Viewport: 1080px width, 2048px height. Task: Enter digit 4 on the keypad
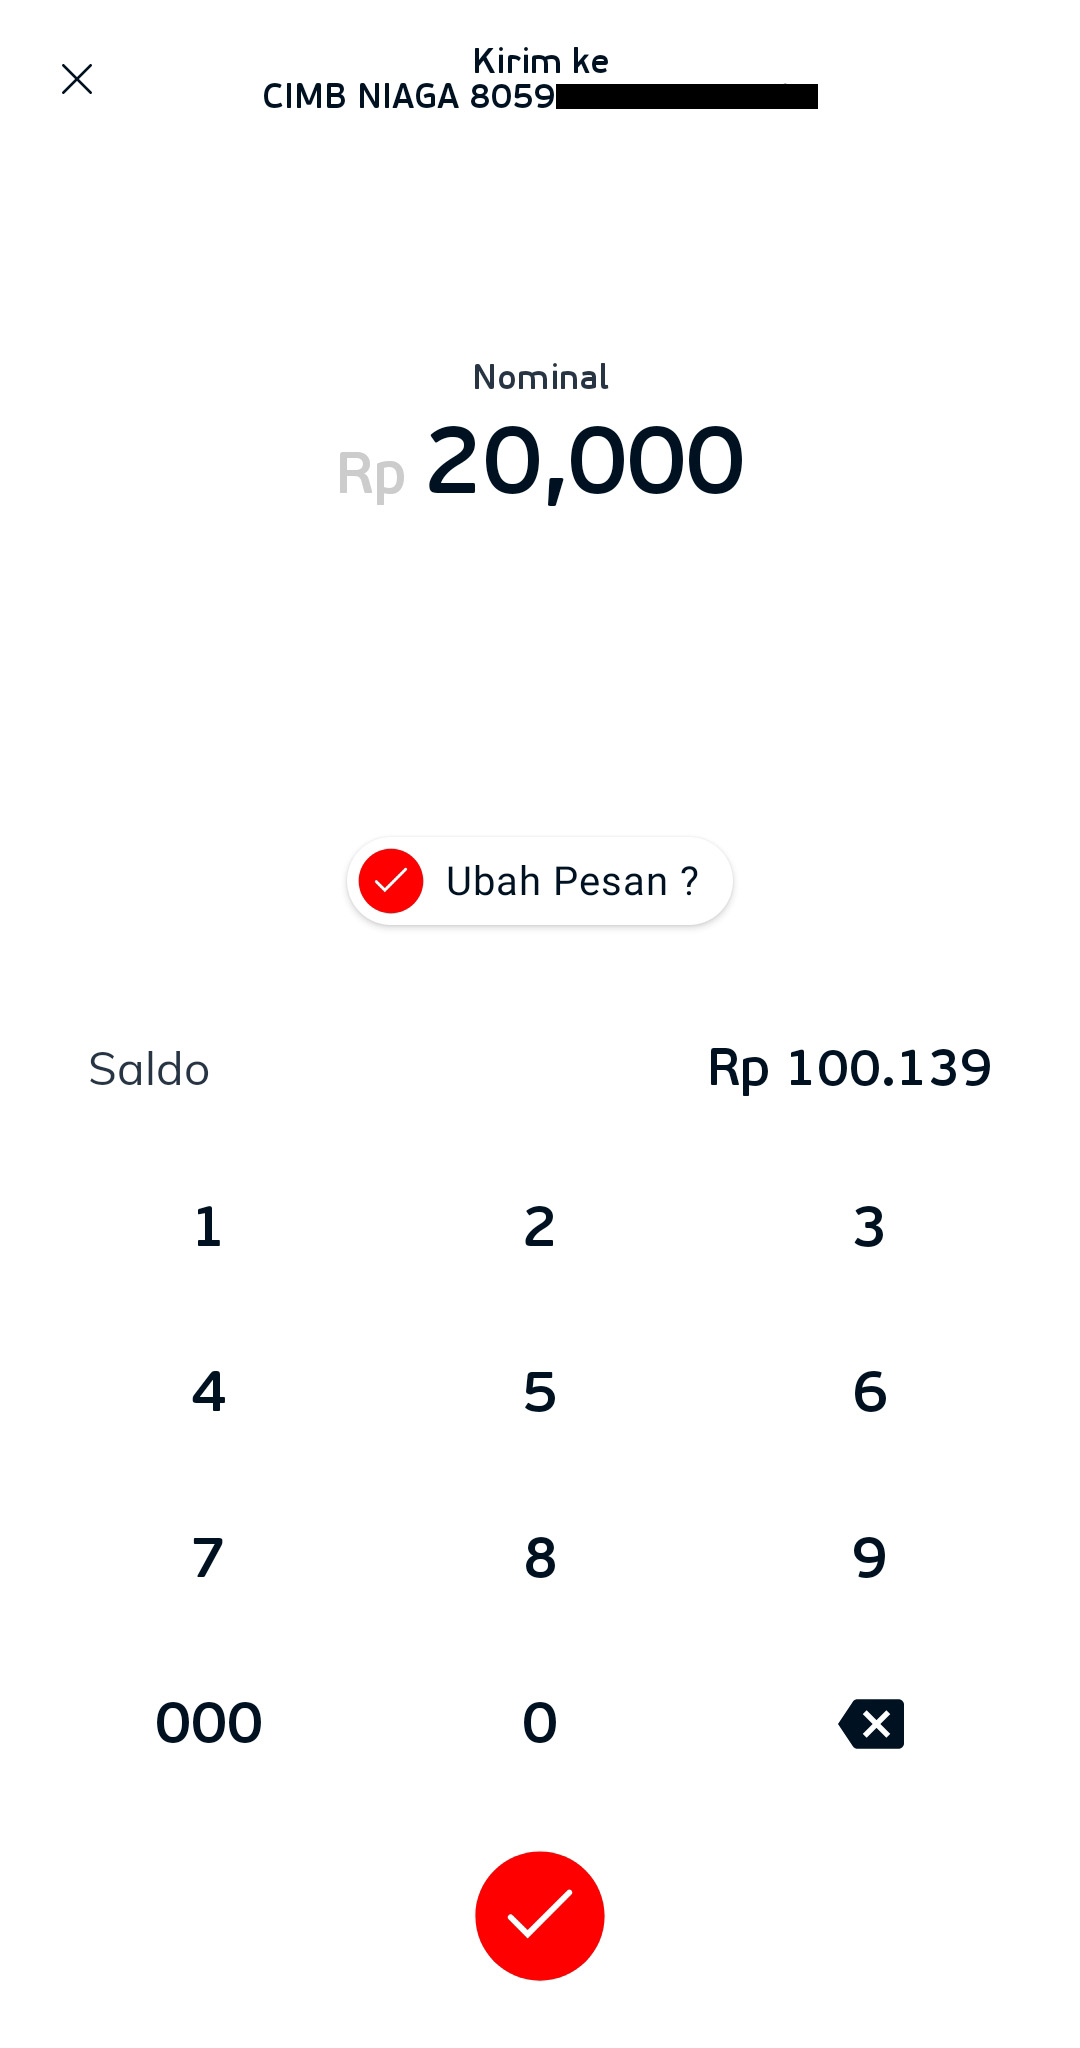(208, 1391)
